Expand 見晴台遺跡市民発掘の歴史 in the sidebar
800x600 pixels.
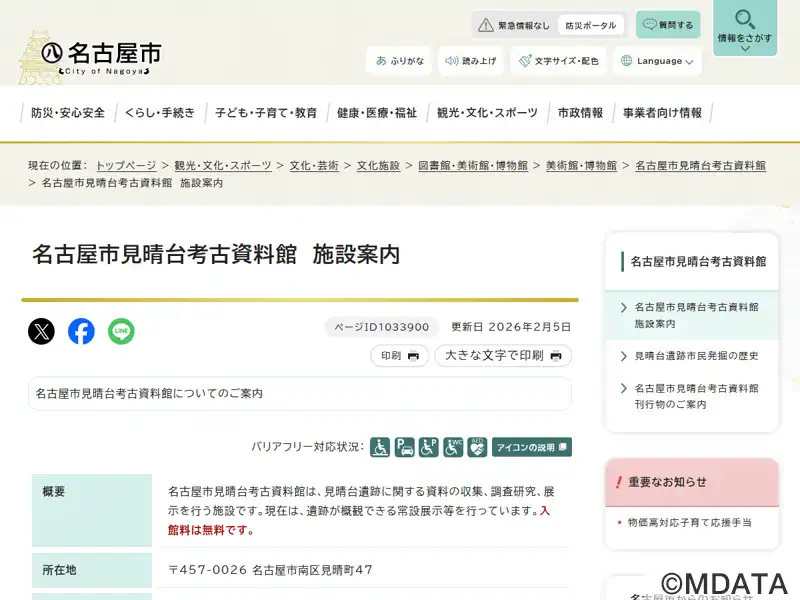pyautogui.click(x=696, y=356)
